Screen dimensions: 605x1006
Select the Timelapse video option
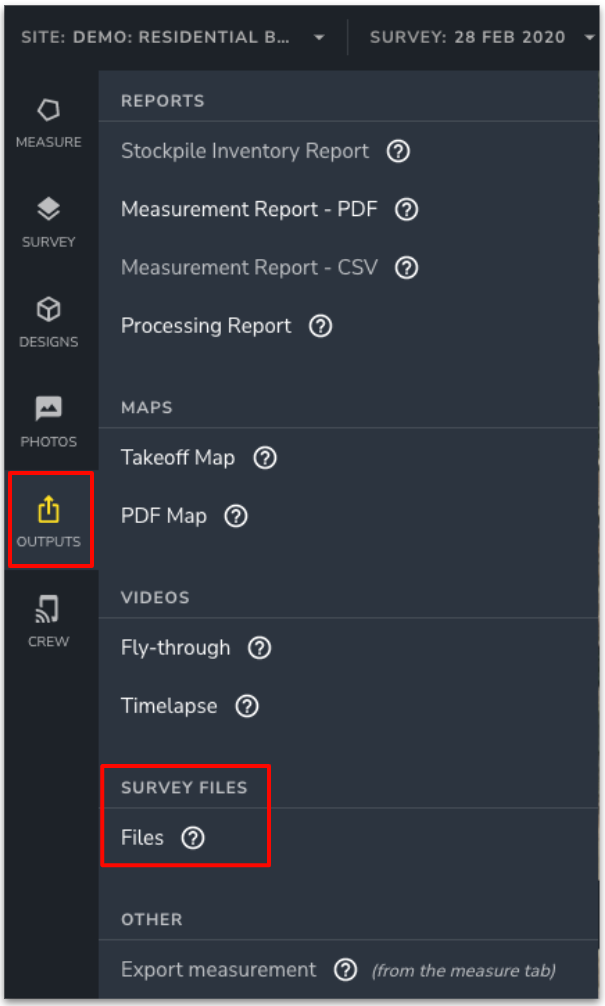169,706
